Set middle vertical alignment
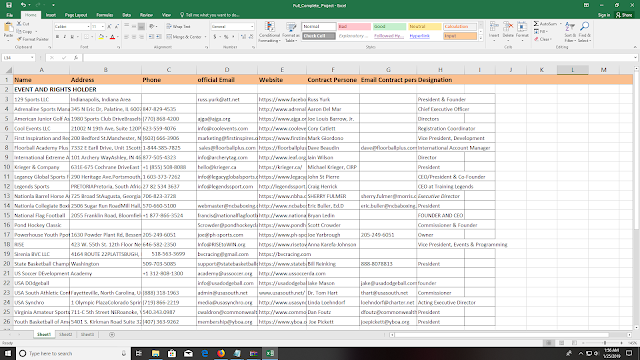Screen dimensions: 640x360 click(134, 27)
